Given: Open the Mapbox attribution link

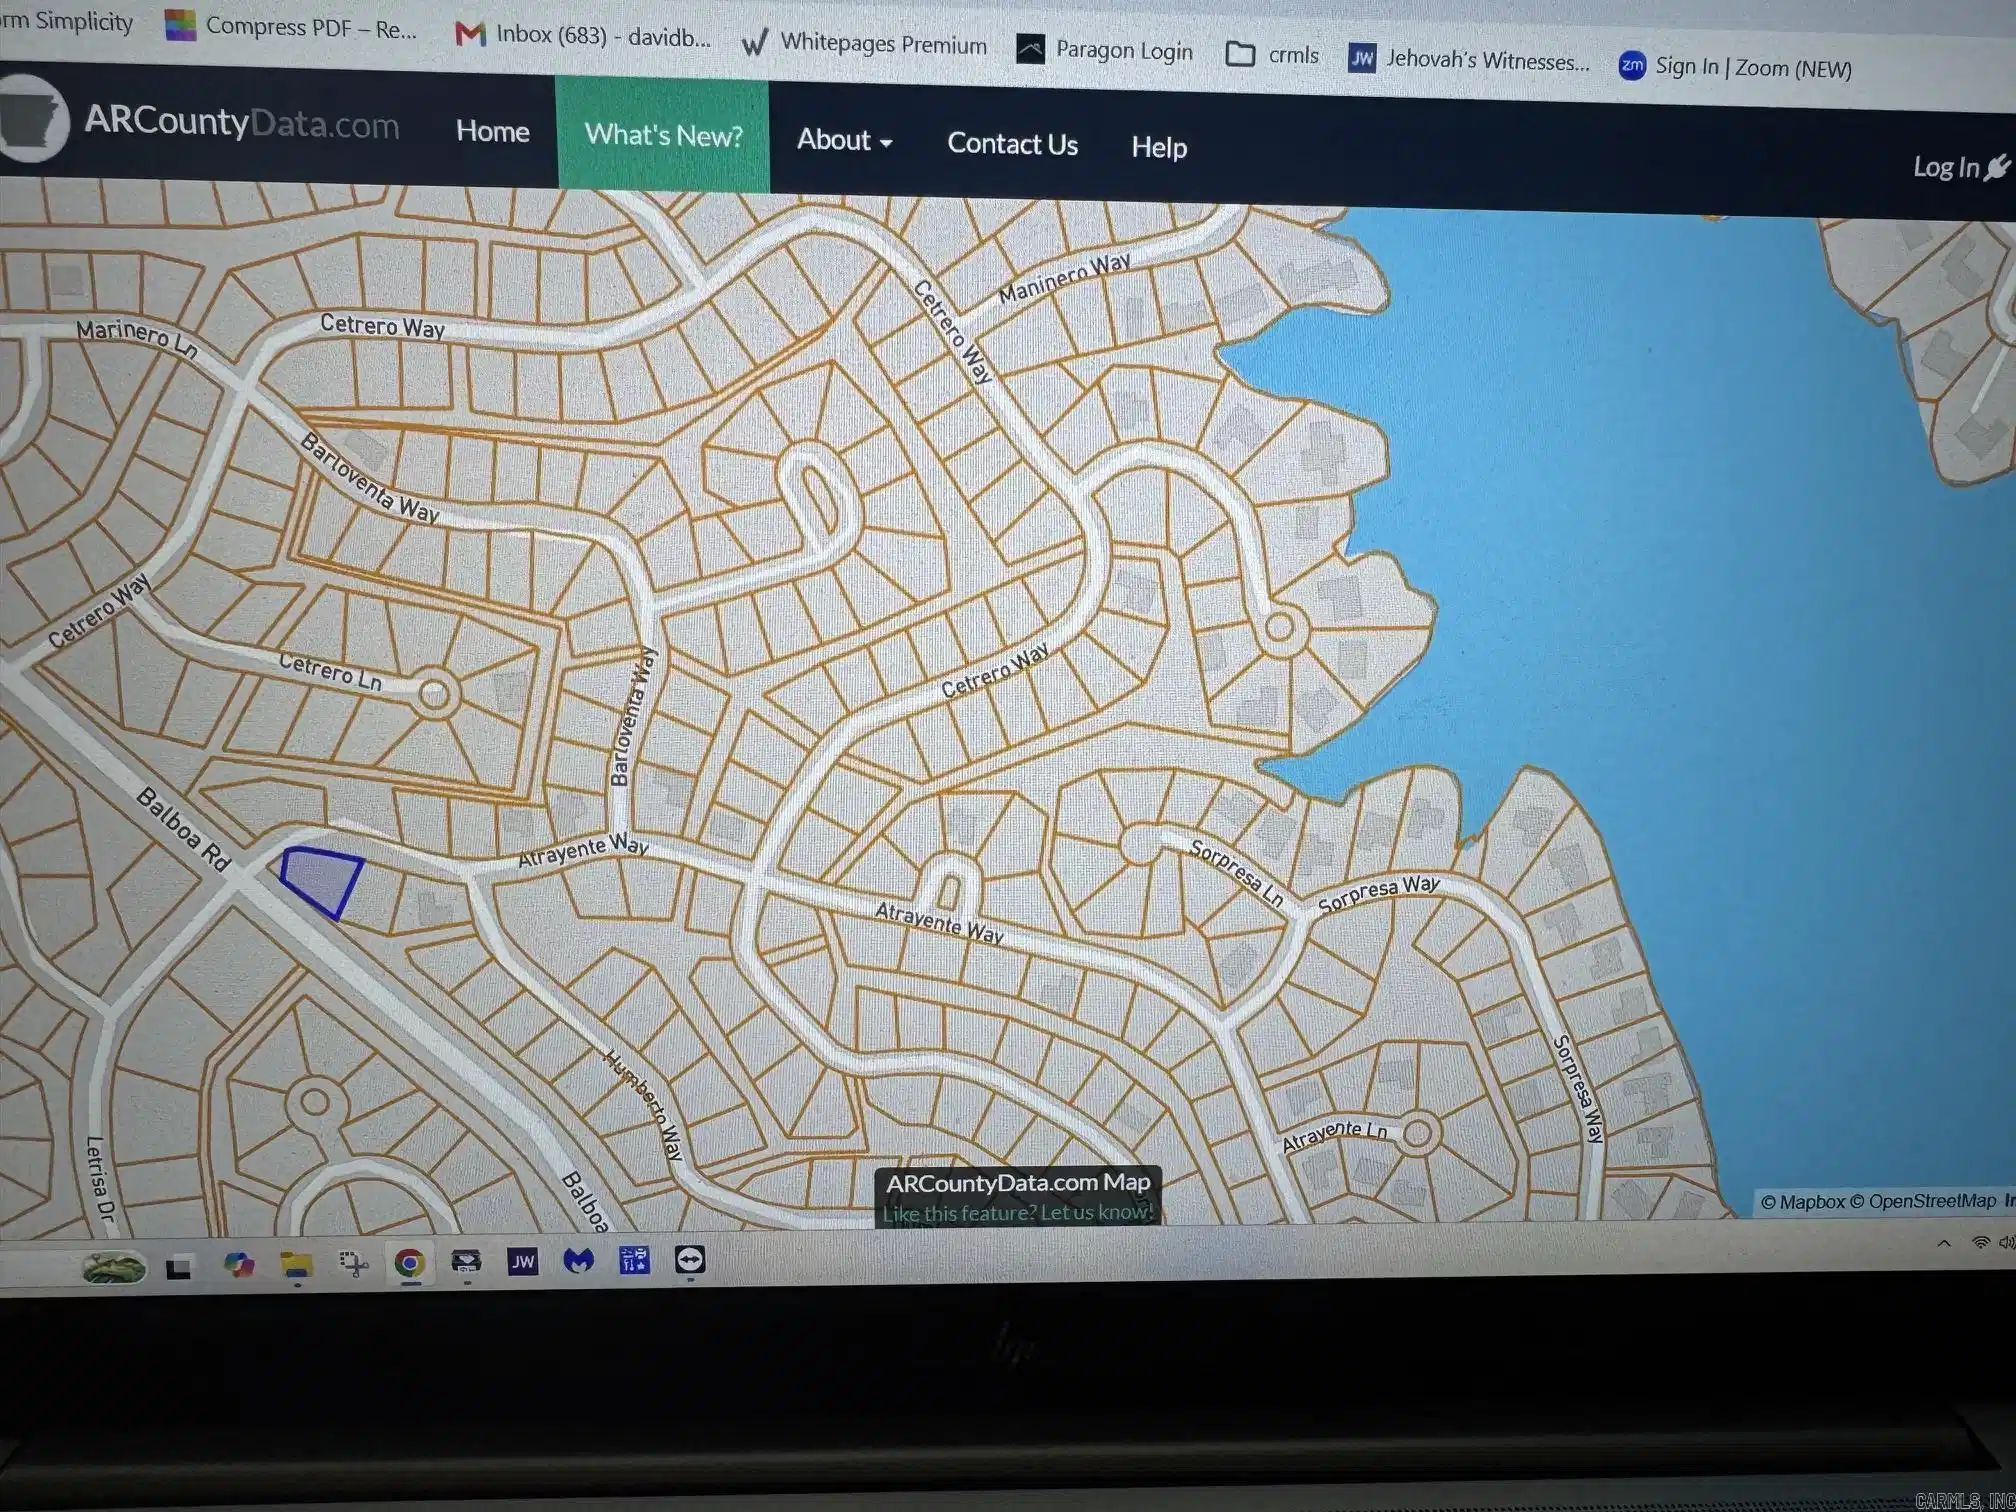Looking at the screenshot, I should point(1803,1202).
